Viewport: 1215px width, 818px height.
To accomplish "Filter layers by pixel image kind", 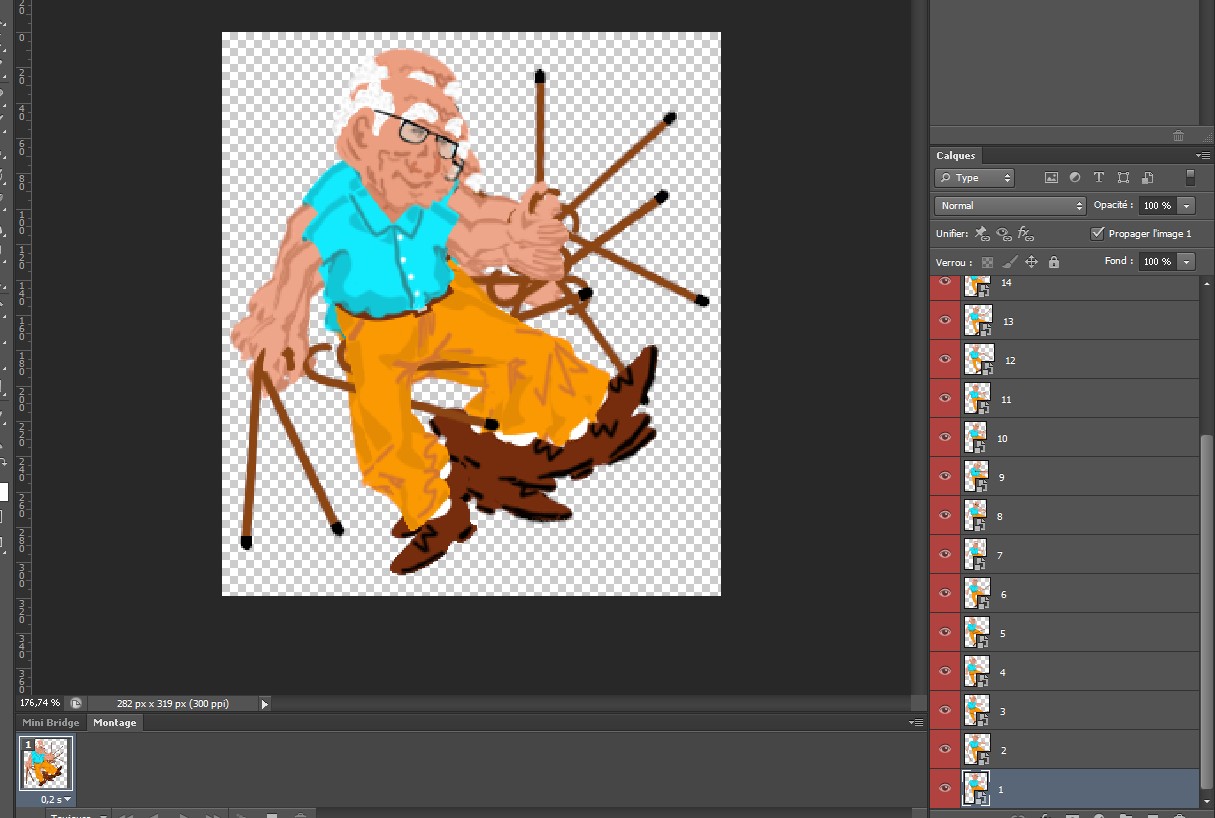I will point(1051,178).
